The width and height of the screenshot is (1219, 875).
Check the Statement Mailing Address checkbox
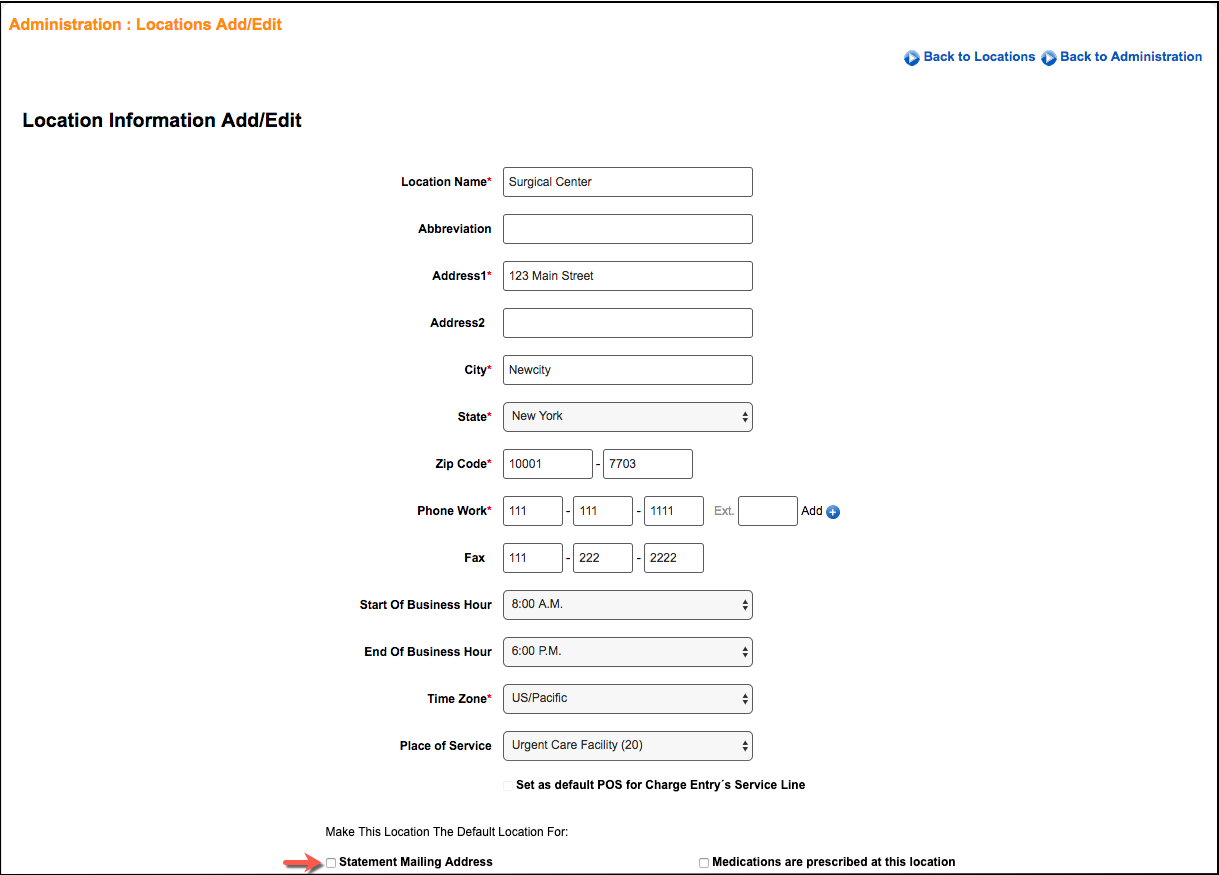(x=331, y=863)
